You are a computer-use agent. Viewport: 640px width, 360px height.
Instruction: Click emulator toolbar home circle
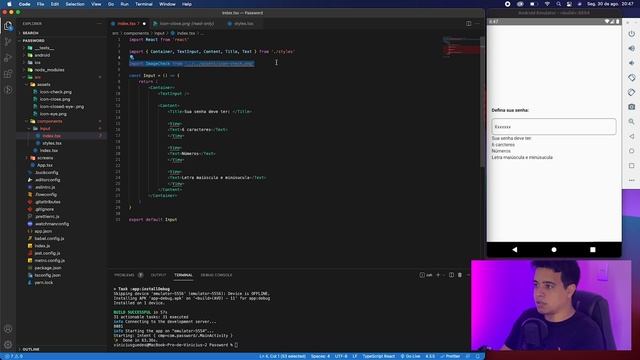pyautogui.click(x=632, y=151)
